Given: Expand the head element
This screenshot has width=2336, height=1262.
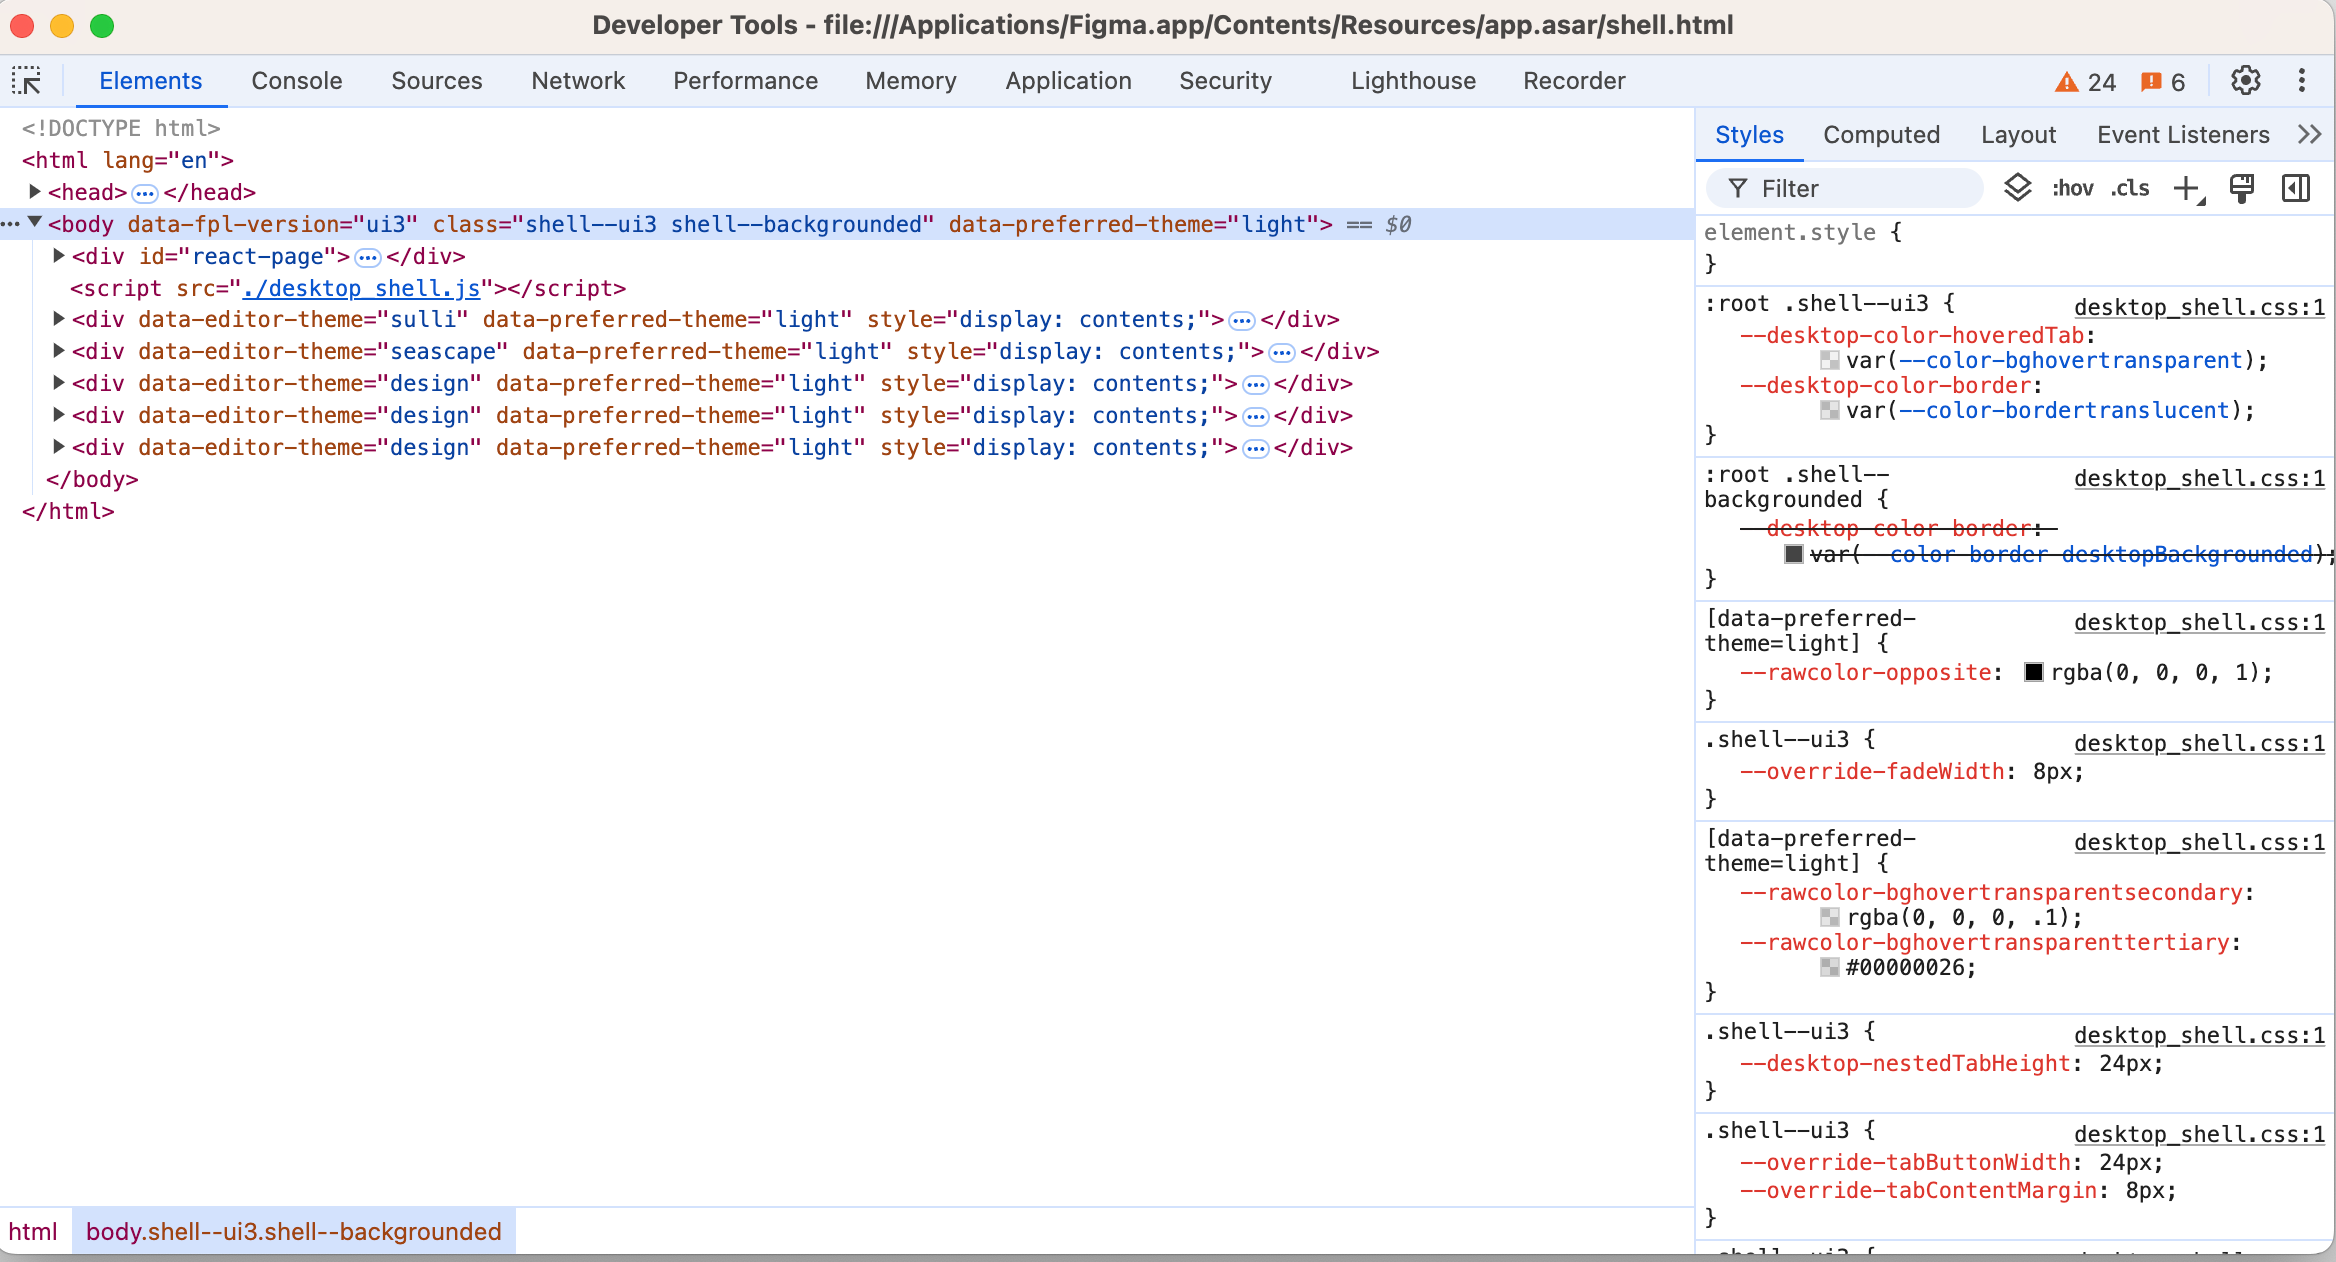Looking at the screenshot, I should [35, 191].
